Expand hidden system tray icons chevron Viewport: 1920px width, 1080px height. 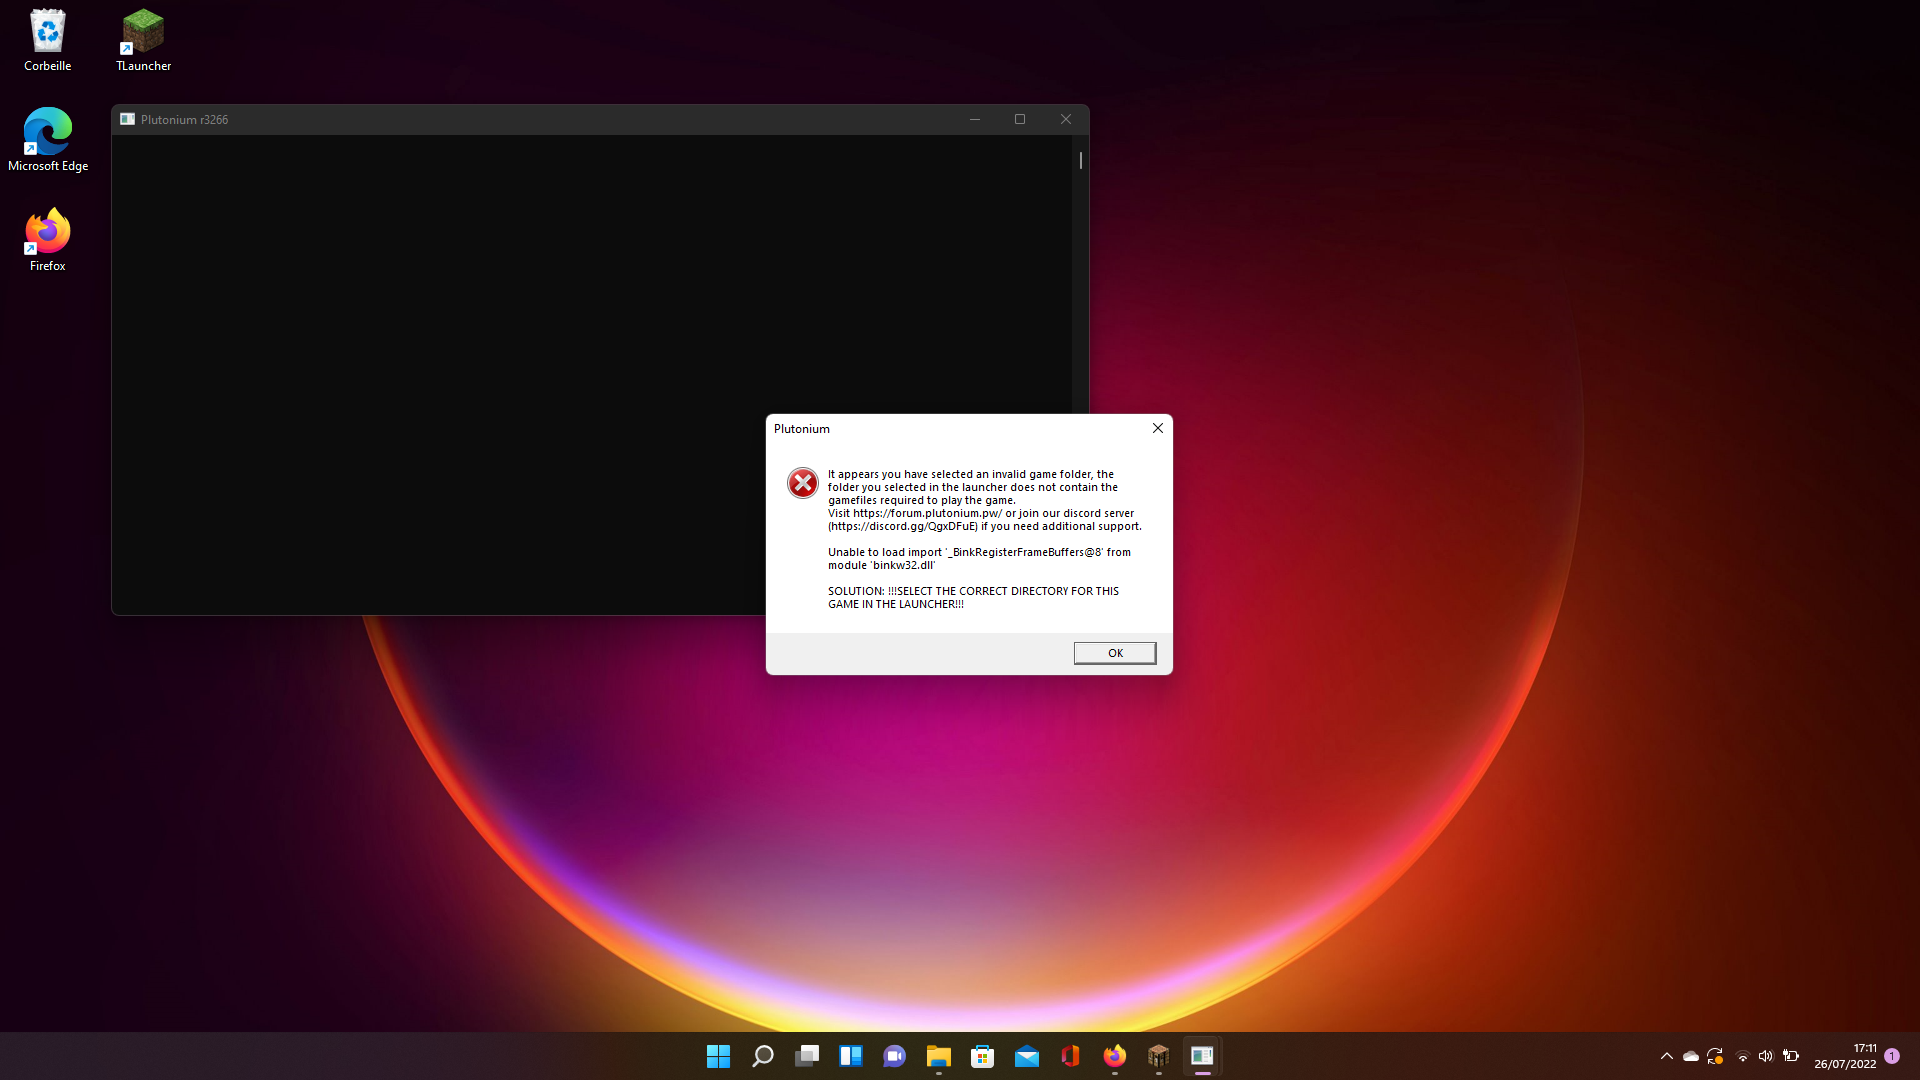(1666, 1056)
